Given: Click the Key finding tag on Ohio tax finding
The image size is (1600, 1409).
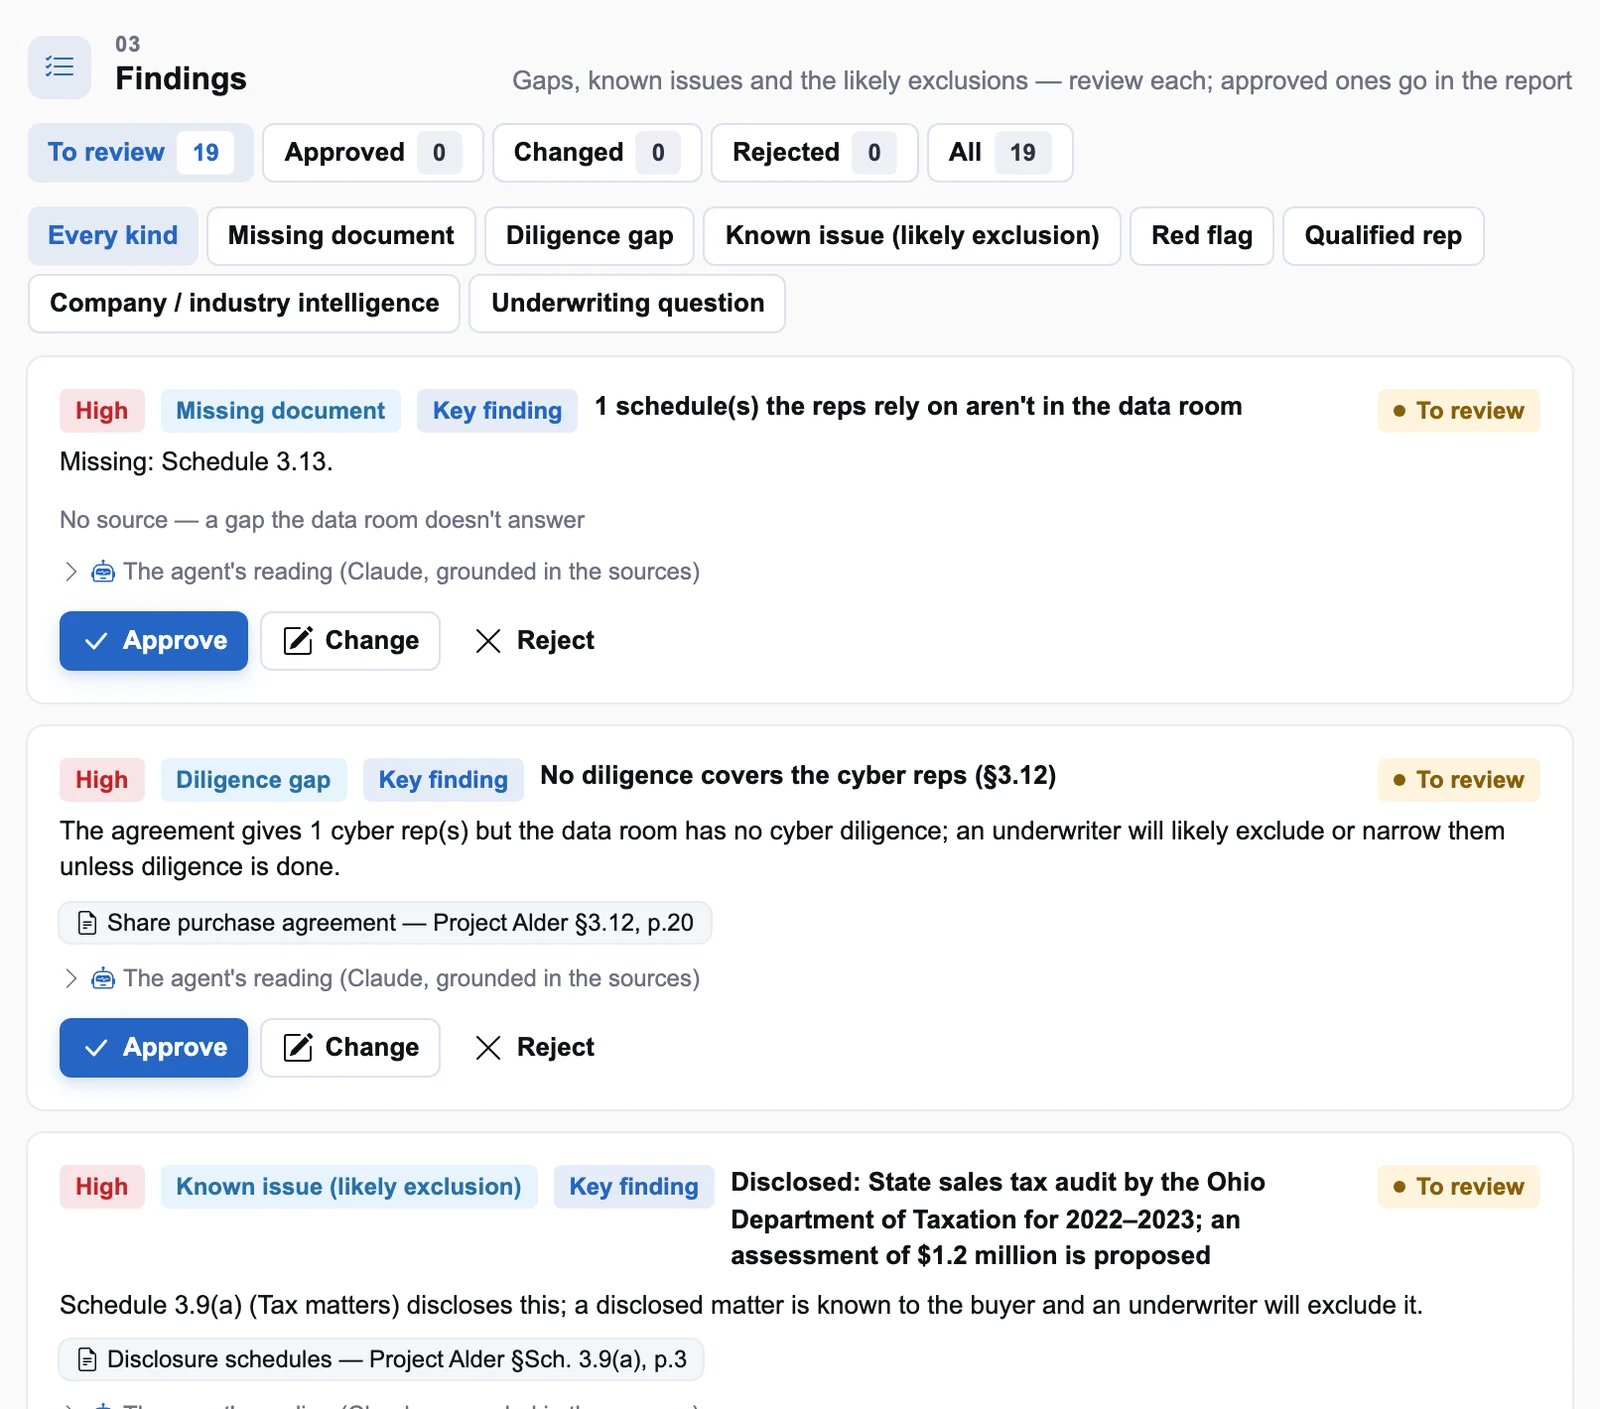Looking at the screenshot, I should [634, 1187].
